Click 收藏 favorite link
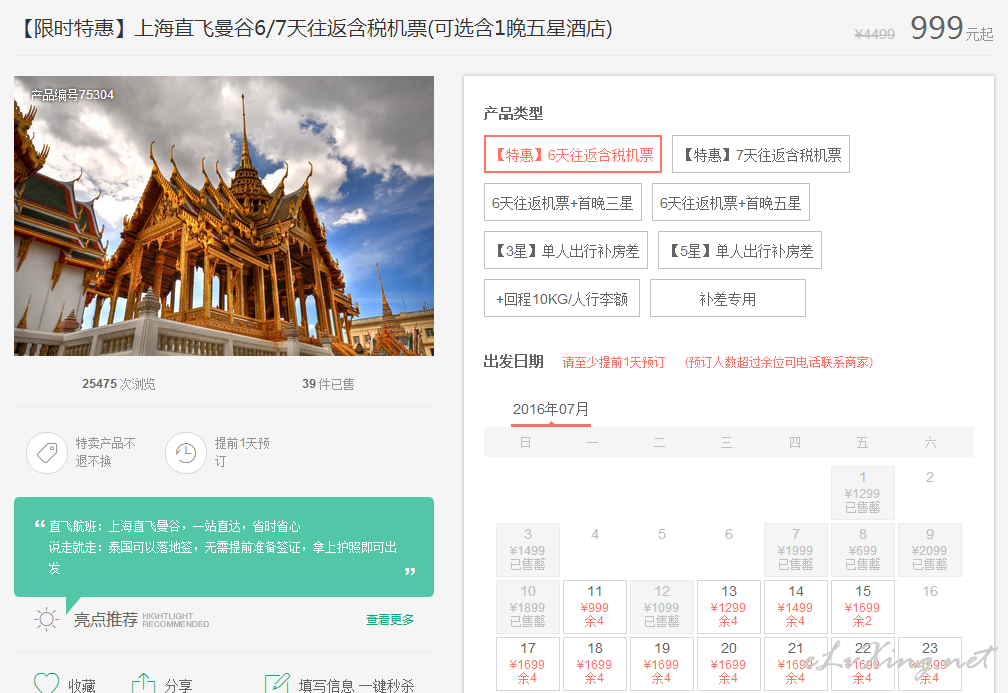Screen dimensions: 1008x693 (x=82, y=685)
